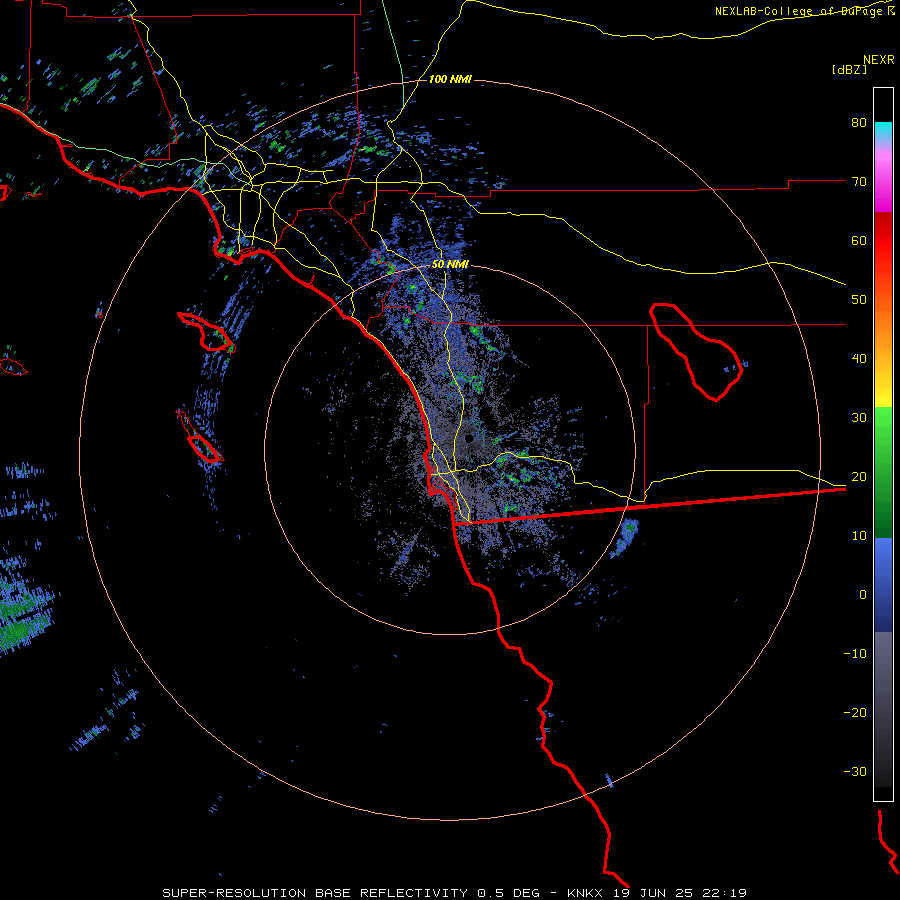
Task: Click the -20 dBZ scale value
Action: tap(855, 713)
